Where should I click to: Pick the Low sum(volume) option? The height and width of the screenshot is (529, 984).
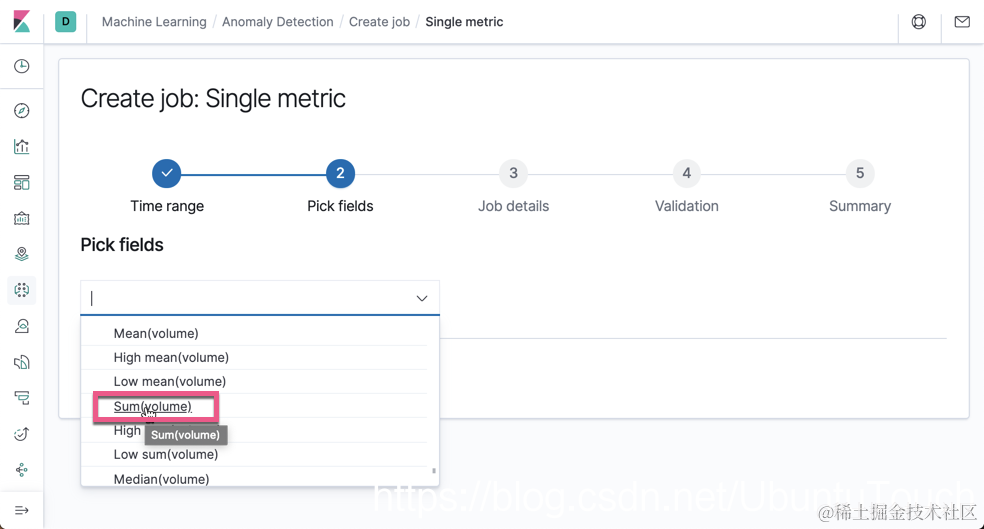pos(166,454)
